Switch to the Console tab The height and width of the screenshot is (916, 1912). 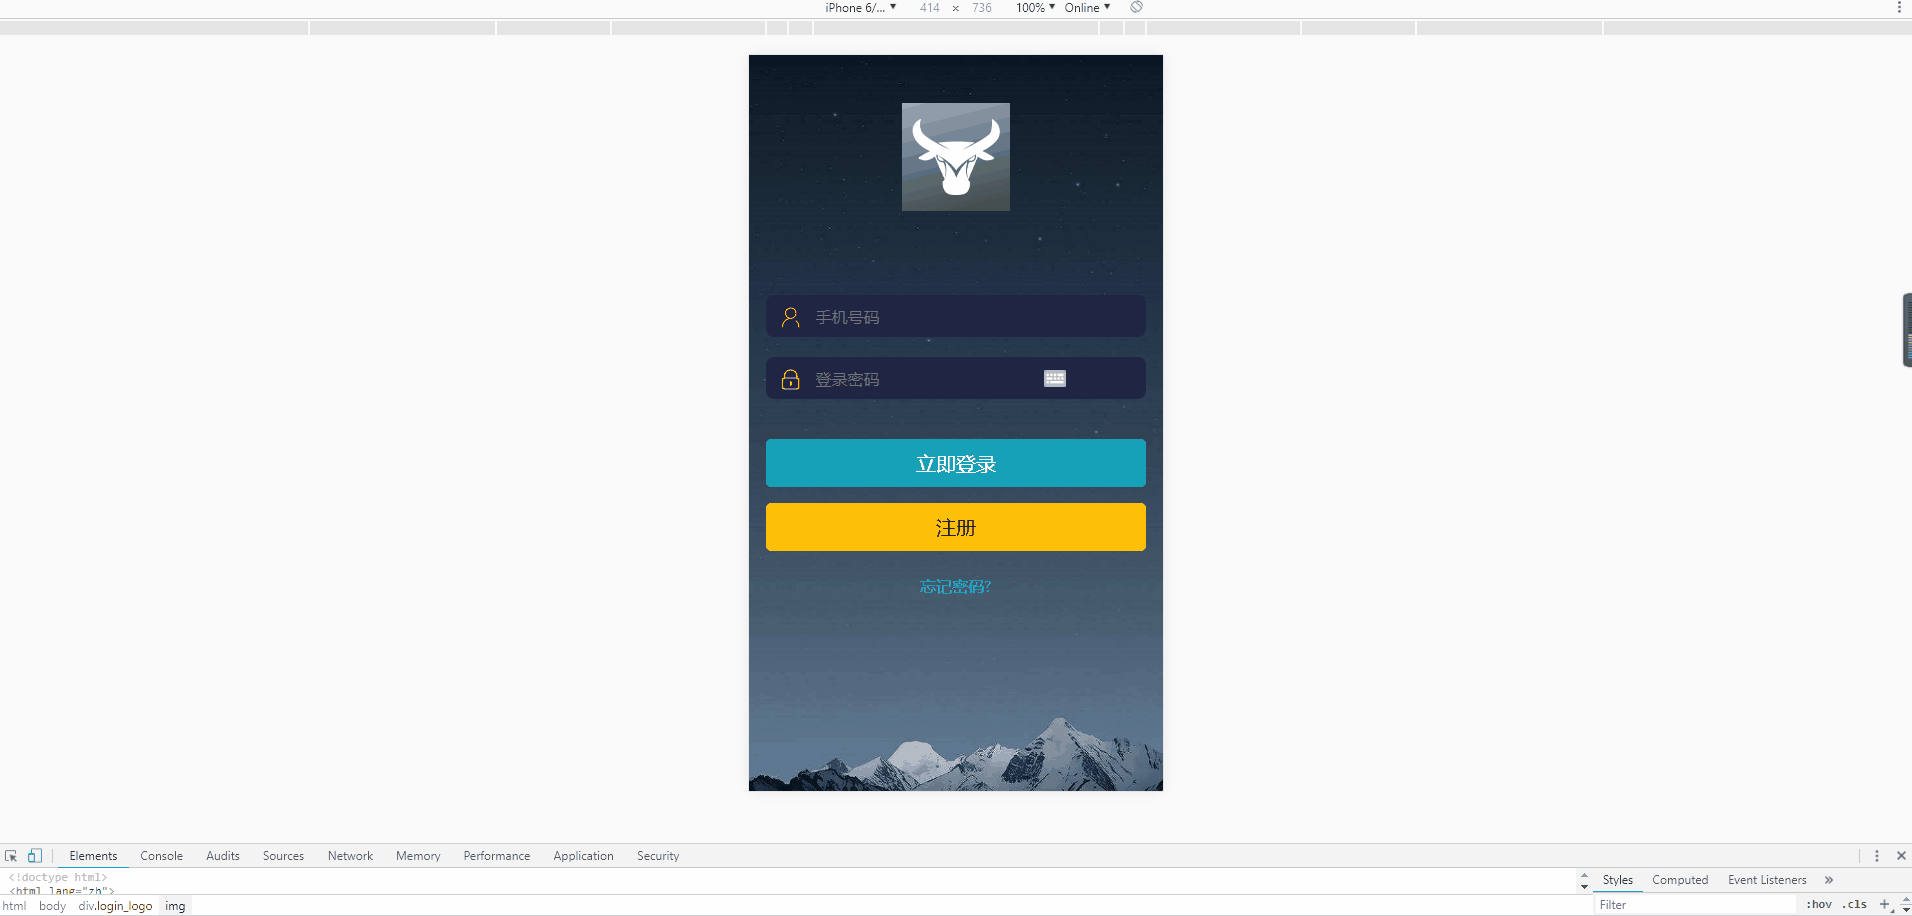tap(161, 856)
